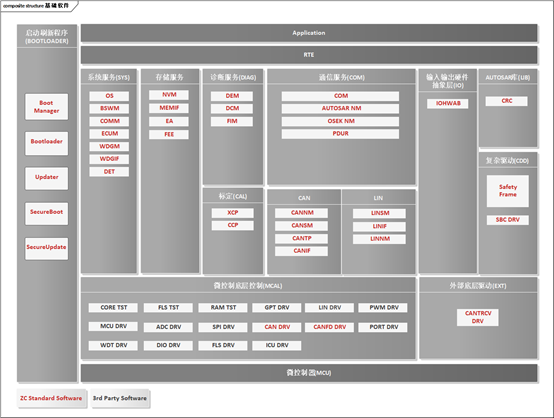
Task: Select the CORE TST driver
Action: [113, 307]
